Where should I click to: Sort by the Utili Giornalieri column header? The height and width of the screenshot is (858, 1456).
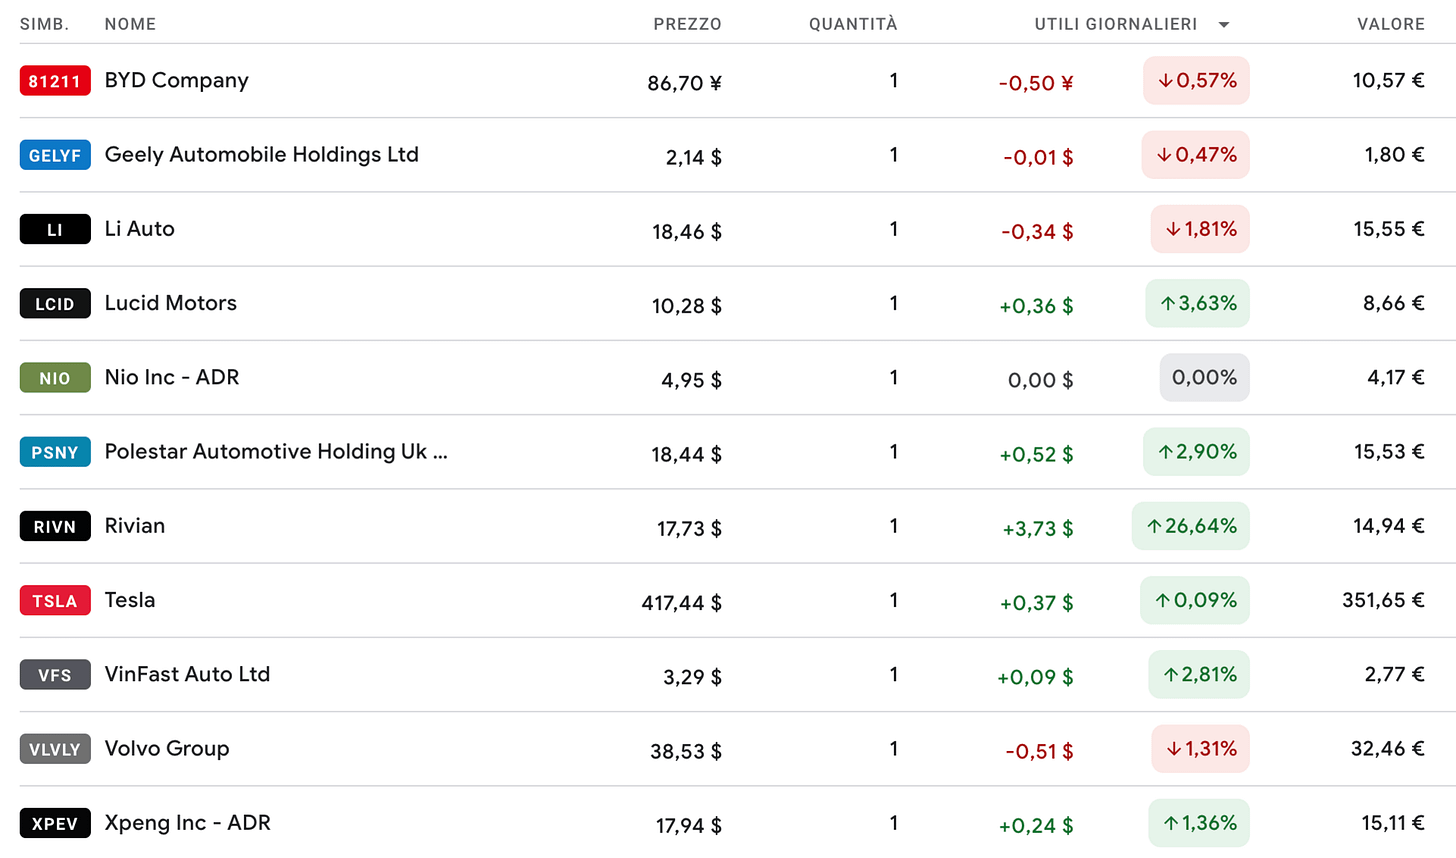pos(1116,24)
